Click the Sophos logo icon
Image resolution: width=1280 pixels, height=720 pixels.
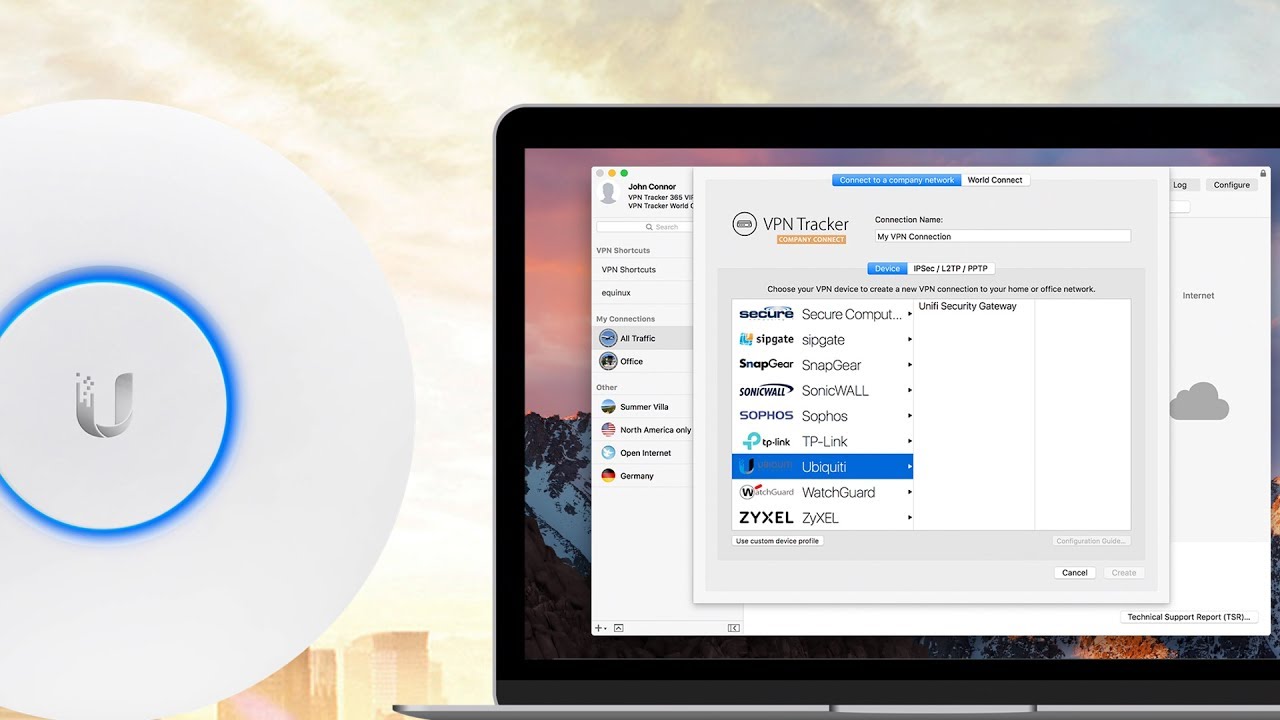click(x=766, y=416)
